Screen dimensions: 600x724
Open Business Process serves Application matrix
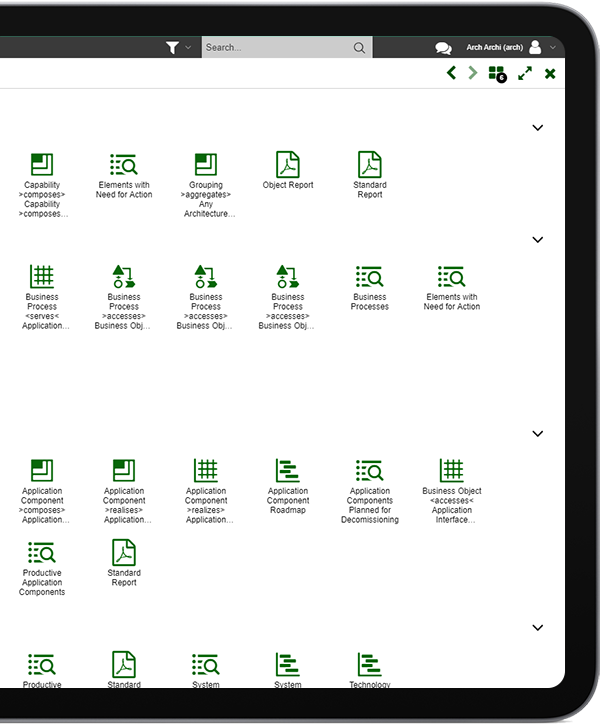coord(42,295)
